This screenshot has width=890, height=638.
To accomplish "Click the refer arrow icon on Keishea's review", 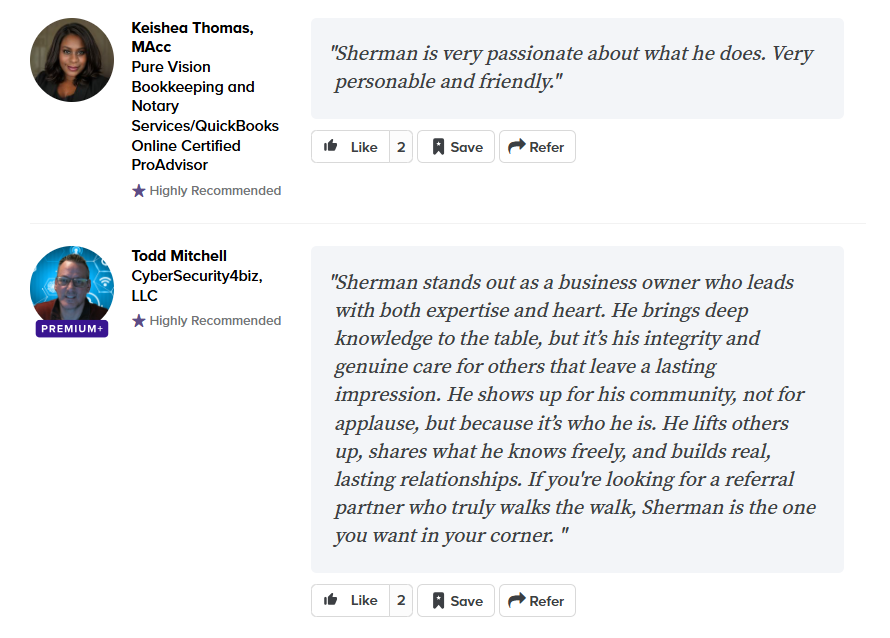I will (x=518, y=146).
